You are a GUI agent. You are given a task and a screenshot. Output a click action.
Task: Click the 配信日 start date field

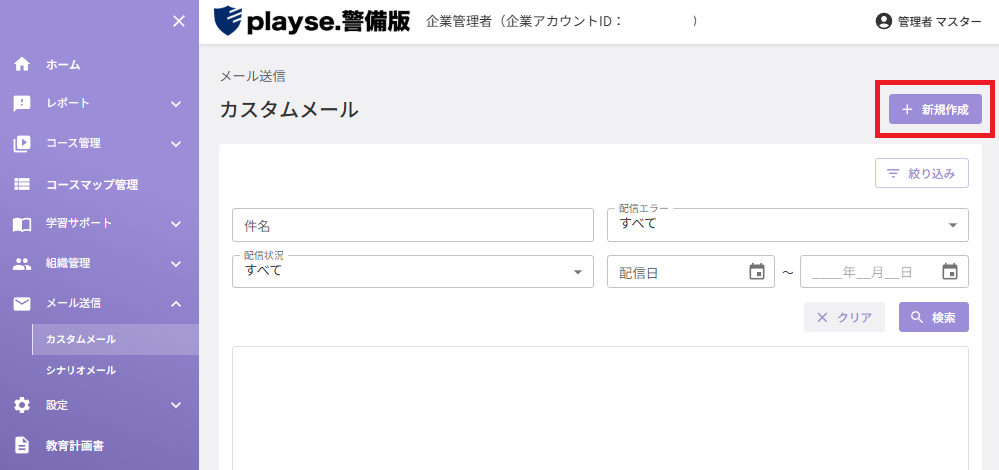691,272
